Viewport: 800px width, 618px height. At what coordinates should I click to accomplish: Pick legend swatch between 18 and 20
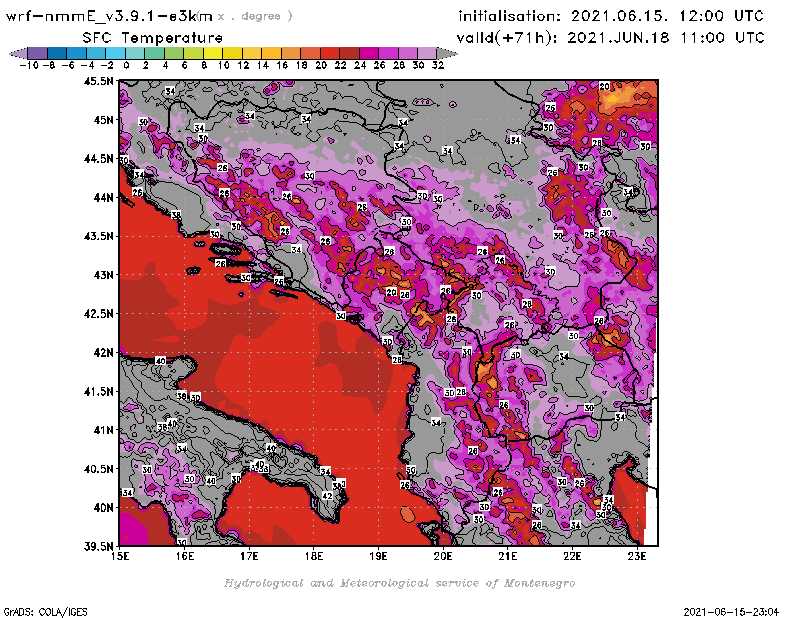(310, 53)
